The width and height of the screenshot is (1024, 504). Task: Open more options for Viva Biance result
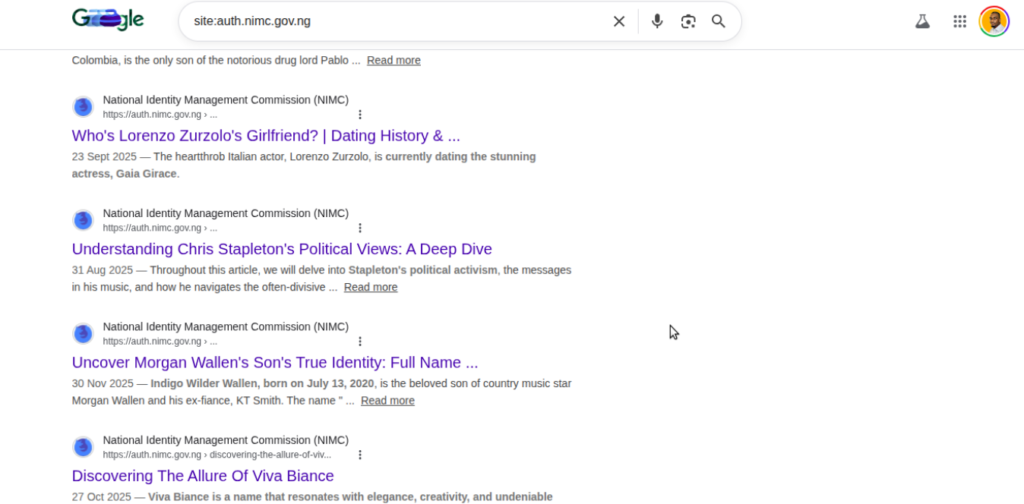(360, 455)
